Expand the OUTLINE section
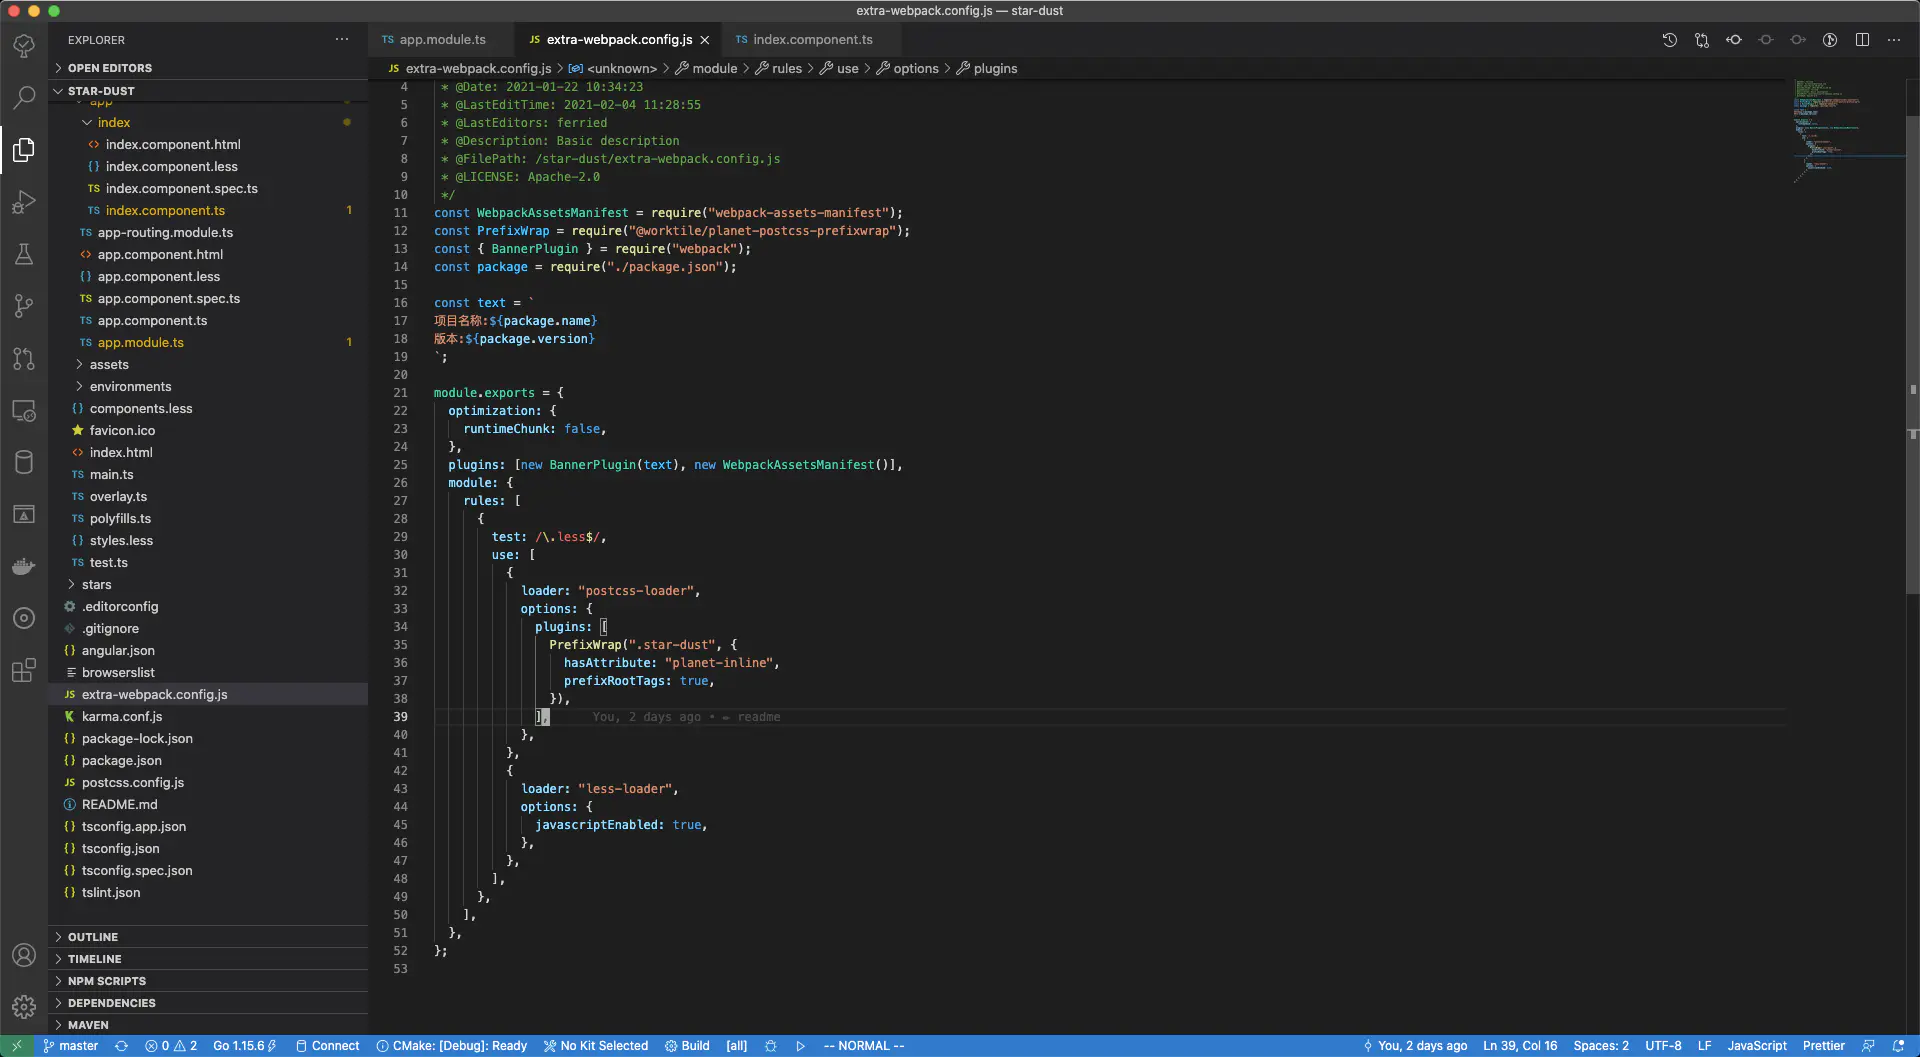Screen dimensions: 1920x1057 [93, 937]
